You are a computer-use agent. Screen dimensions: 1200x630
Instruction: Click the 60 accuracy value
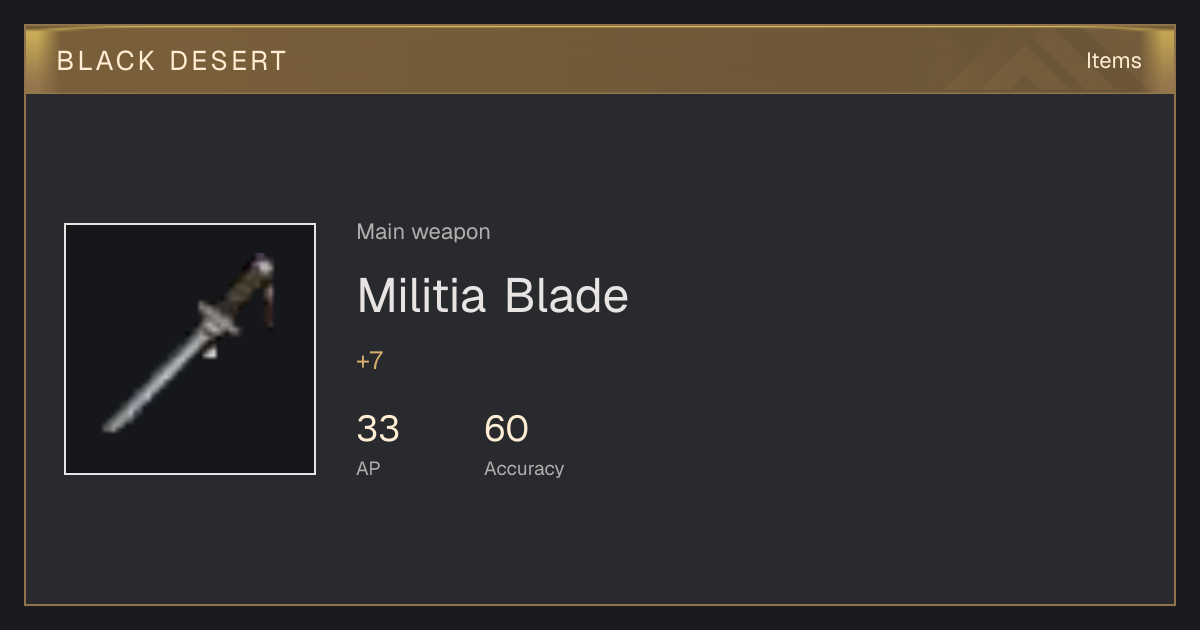[x=506, y=429]
